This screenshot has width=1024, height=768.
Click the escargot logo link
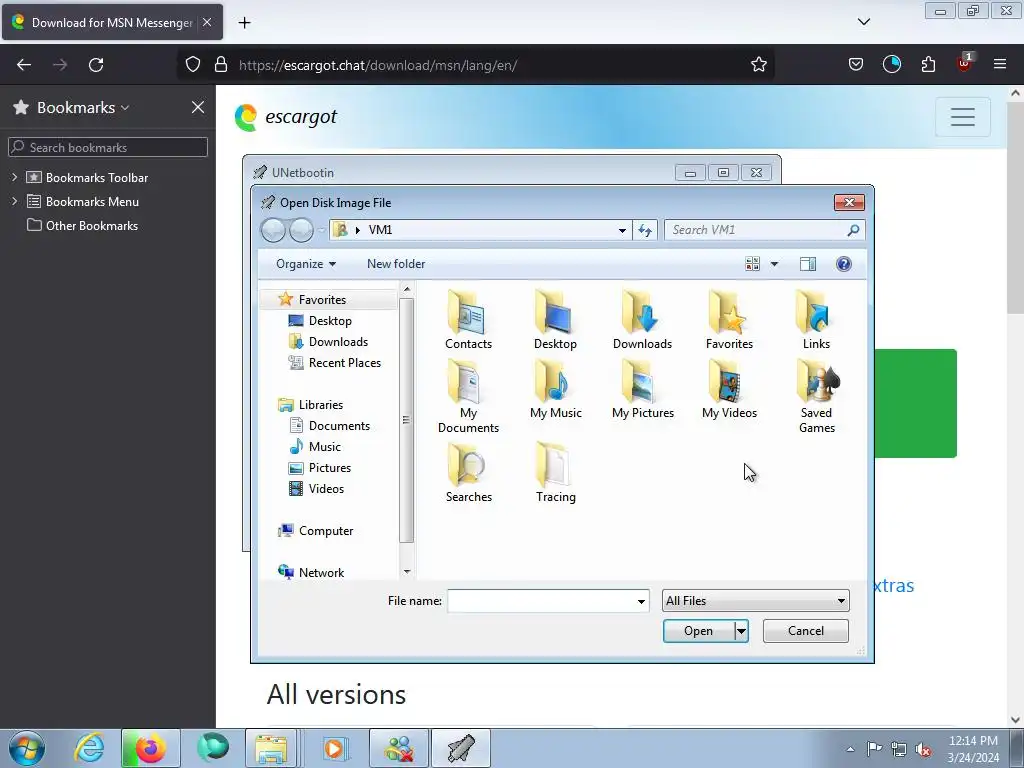285,117
